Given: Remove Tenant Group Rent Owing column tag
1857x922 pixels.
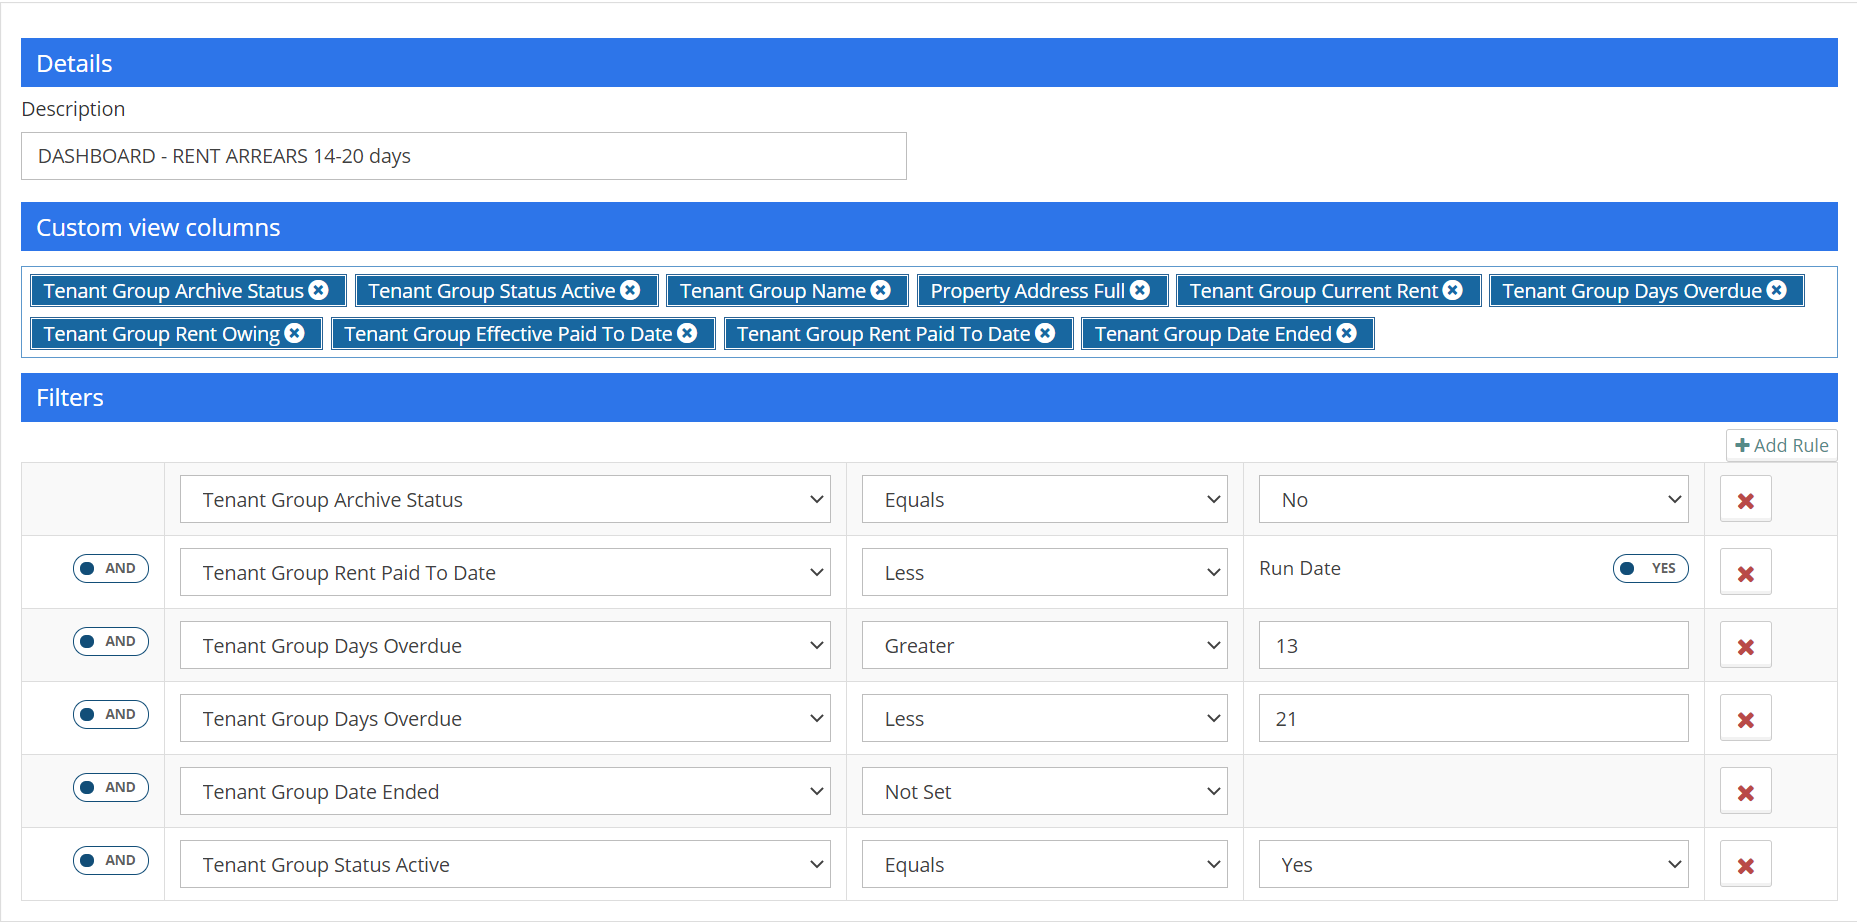Looking at the screenshot, I should [295, 333].
